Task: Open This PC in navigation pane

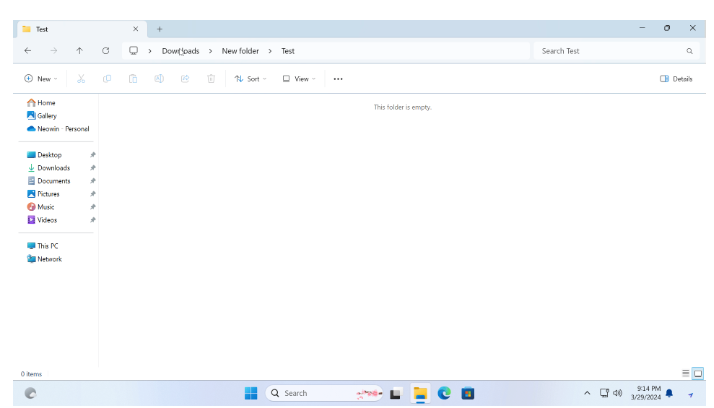Action: coord(42,246)
